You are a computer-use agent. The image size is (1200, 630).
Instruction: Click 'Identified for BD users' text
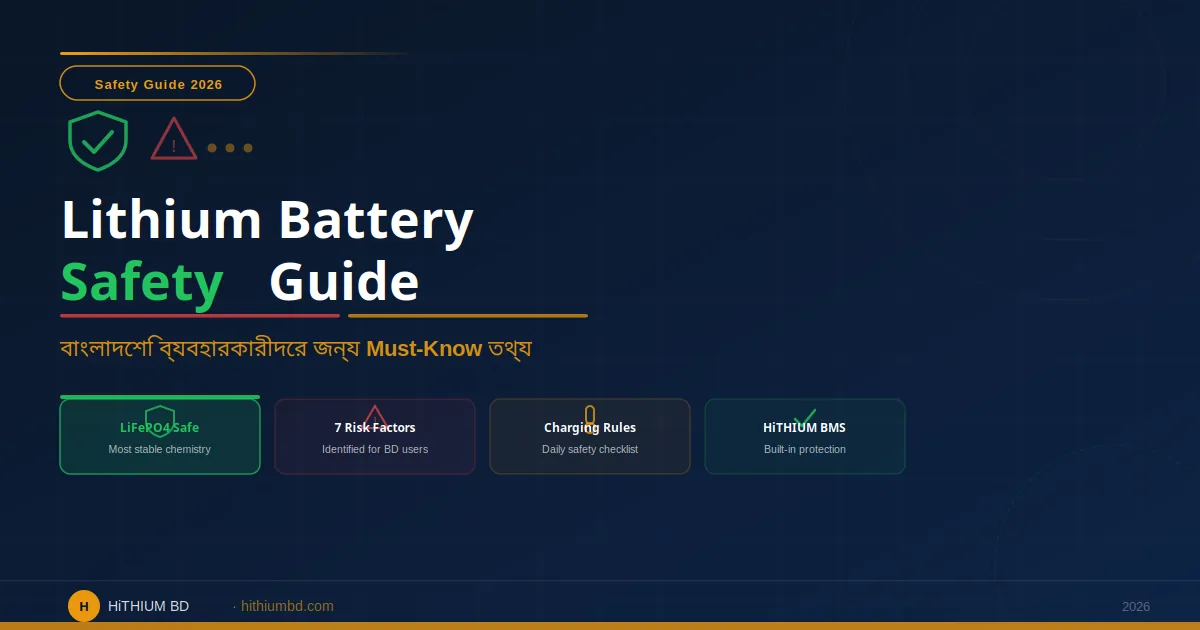click(375, 450)
